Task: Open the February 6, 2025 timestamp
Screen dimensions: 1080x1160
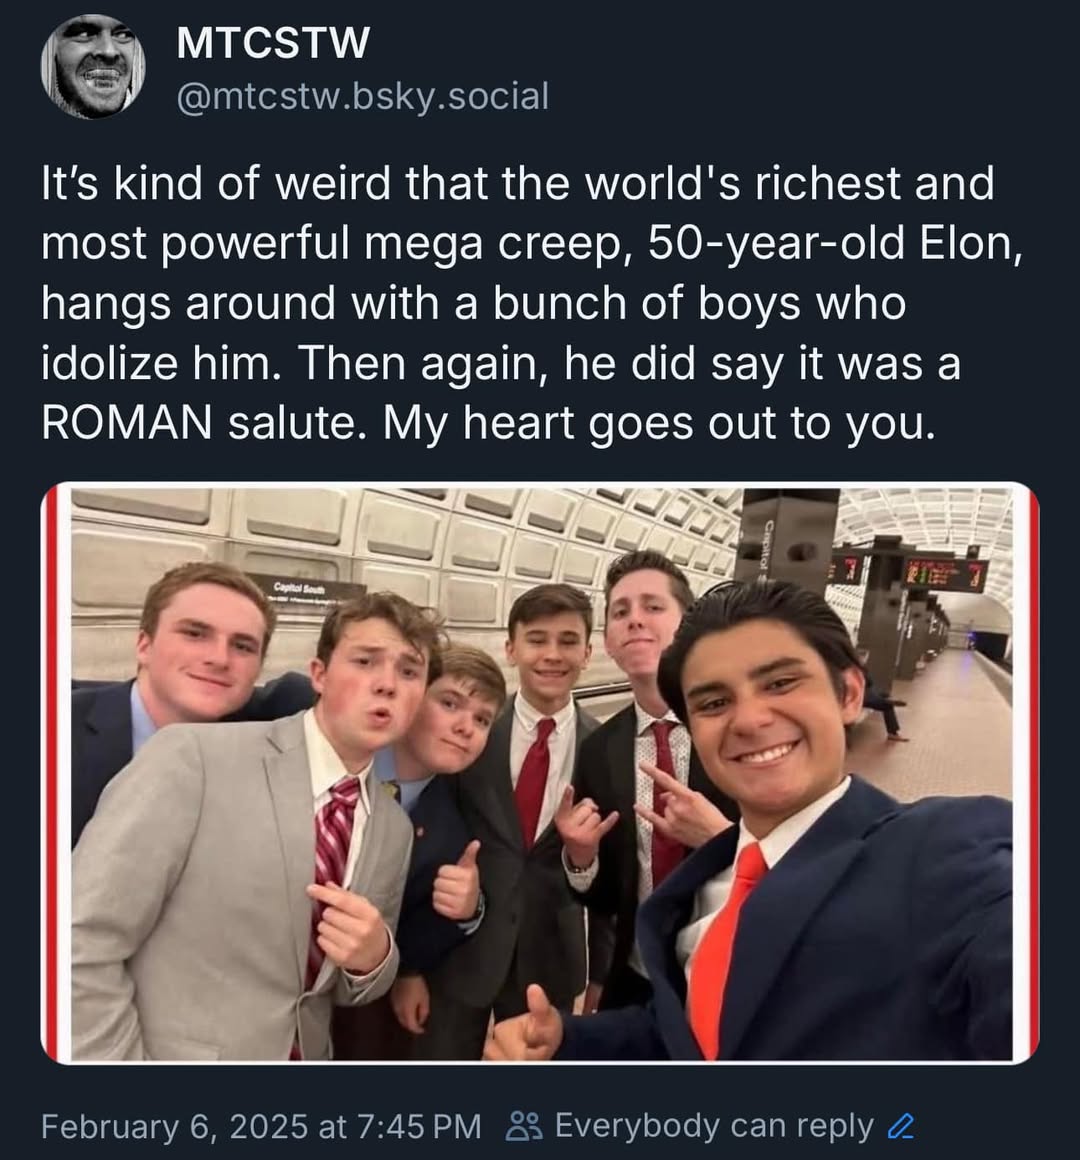Action: click(x=261, y=1127)
